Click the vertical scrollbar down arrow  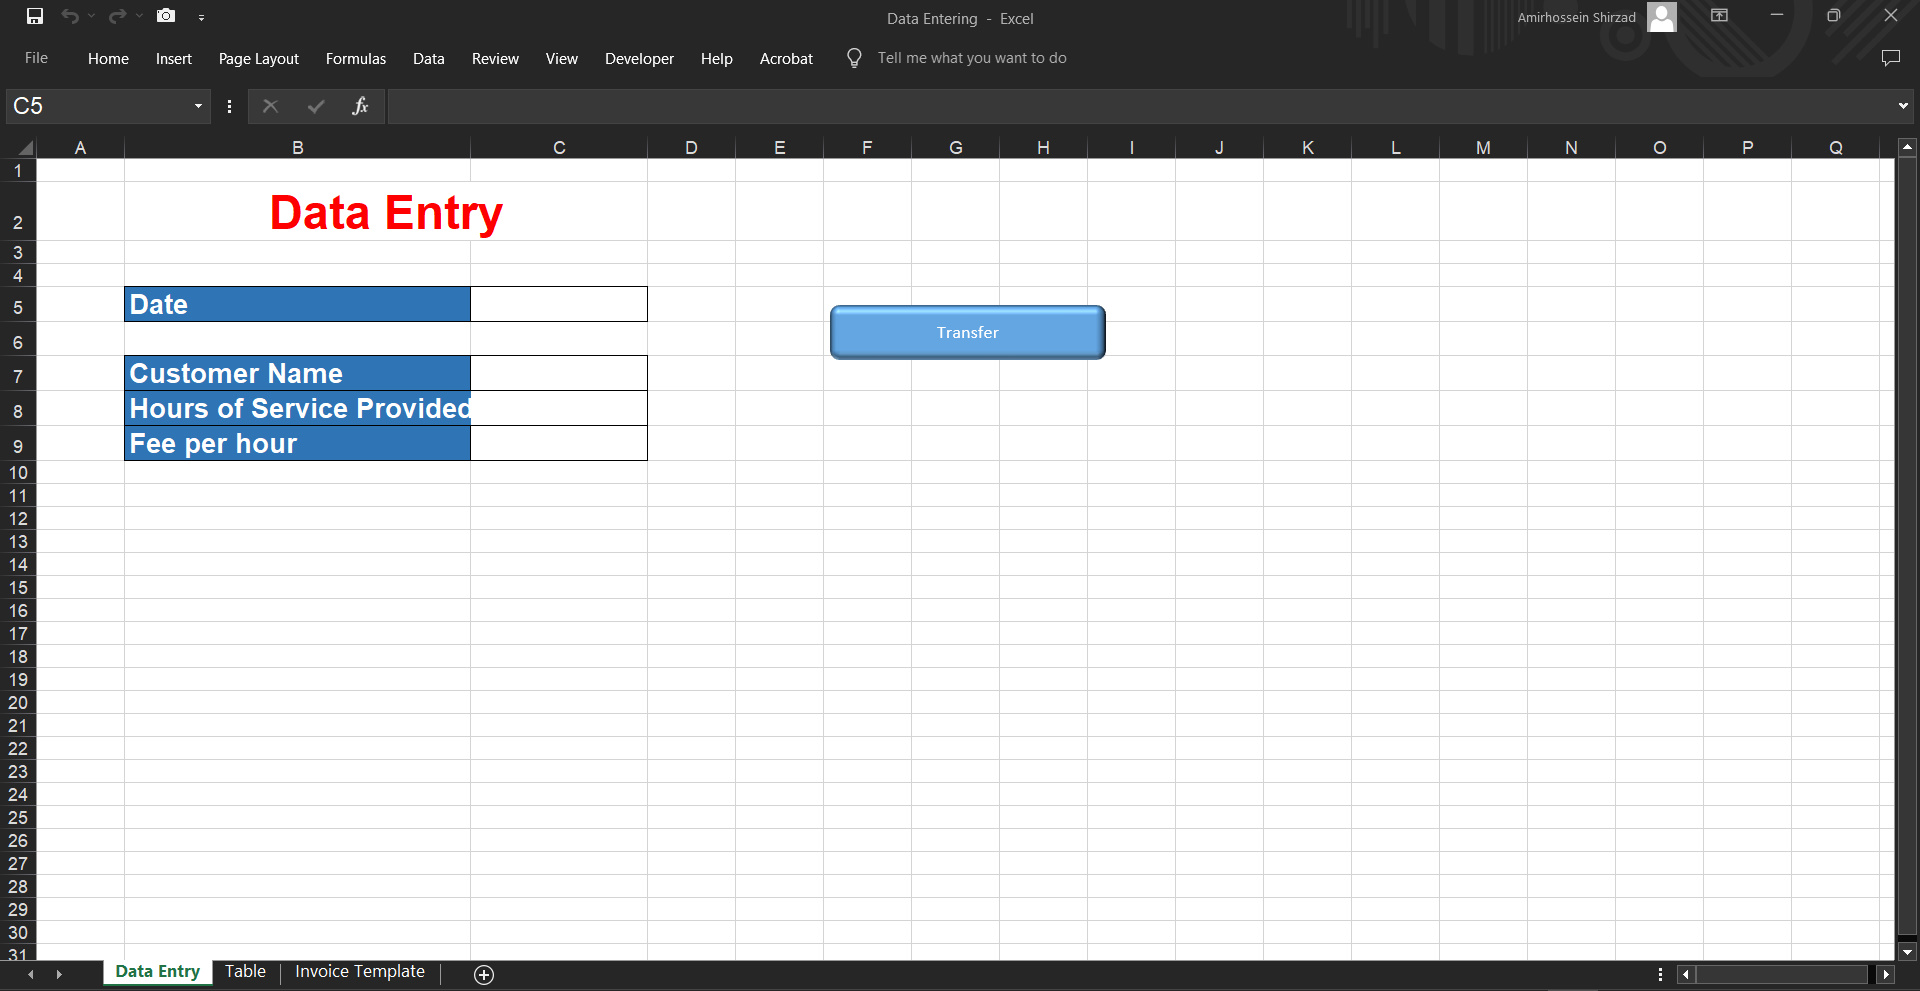point(1907,952)
